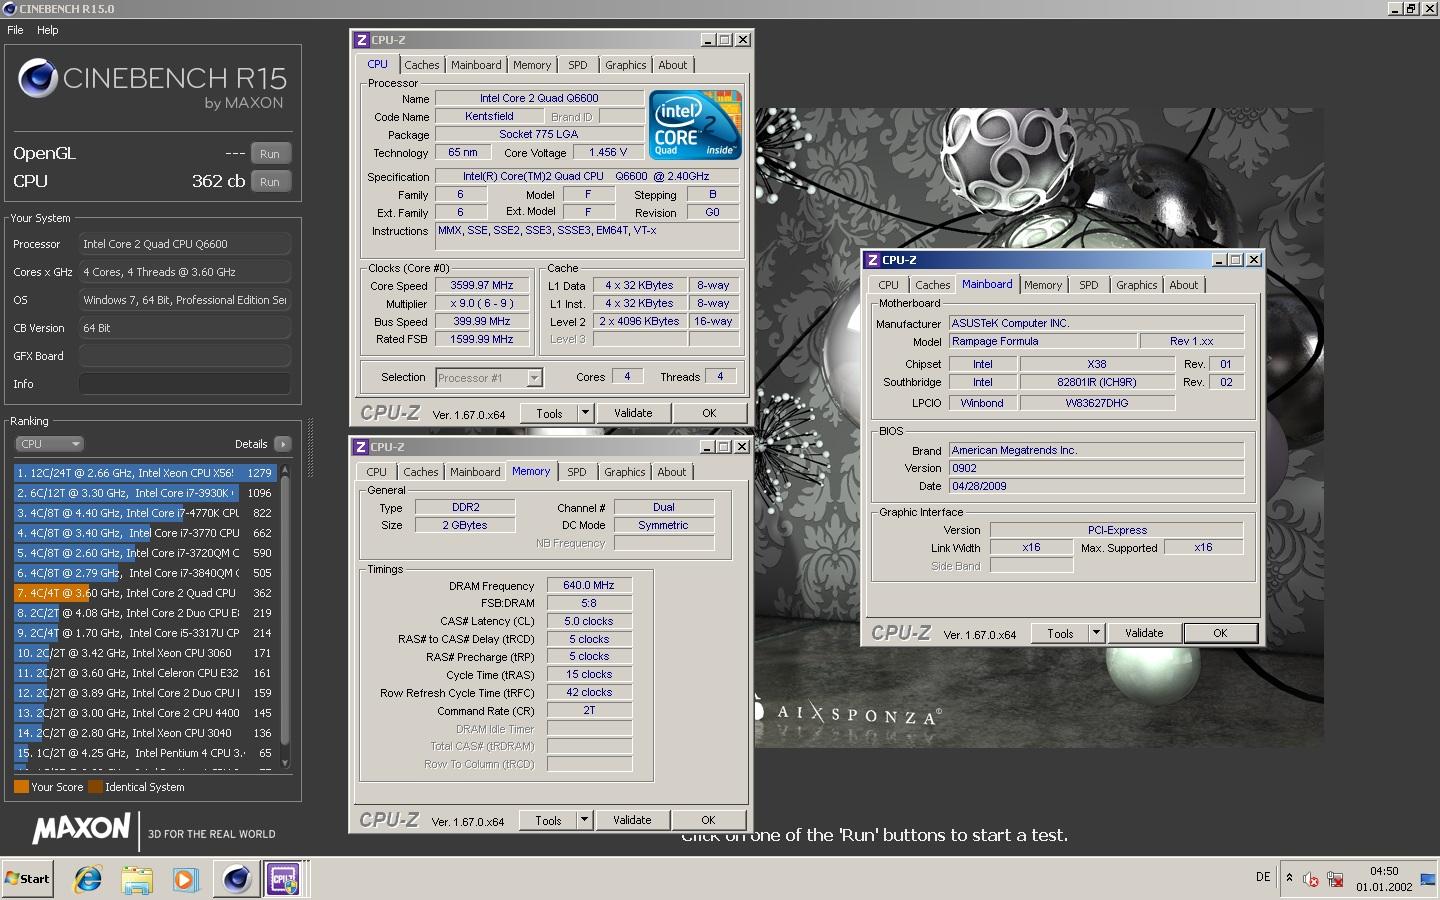Open Processor #1 selection dropdown
Viewport: 1440px width, 900px height.
(489, 378)
